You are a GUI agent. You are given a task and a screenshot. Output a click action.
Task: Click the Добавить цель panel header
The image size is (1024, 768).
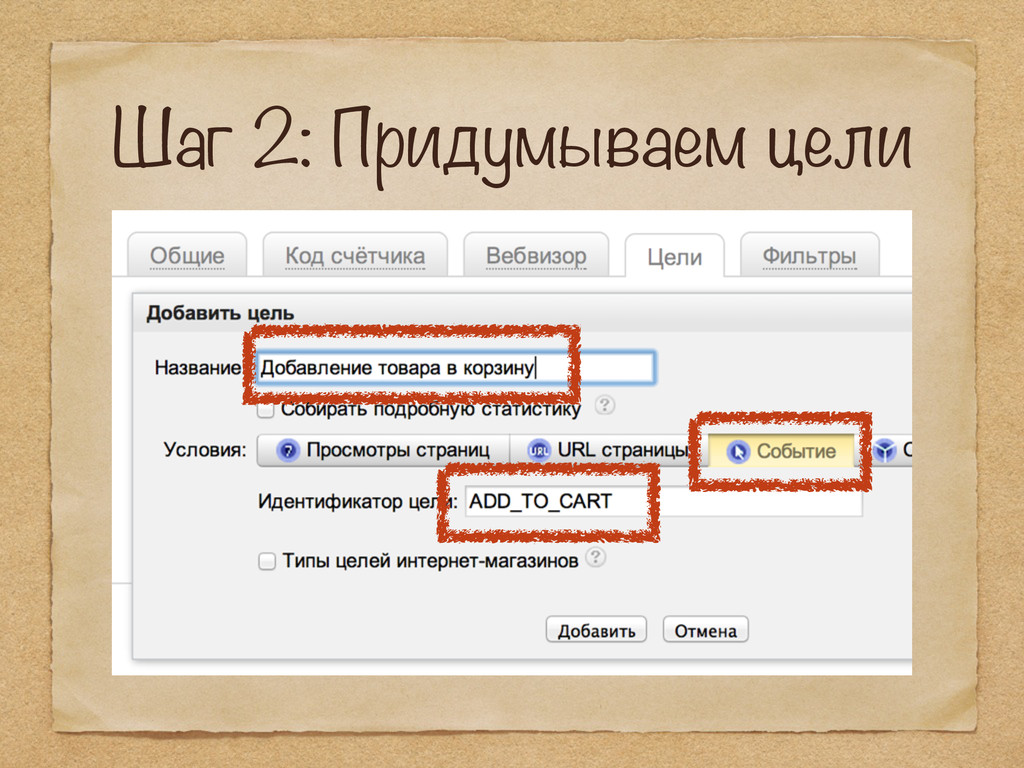point(522,313)
